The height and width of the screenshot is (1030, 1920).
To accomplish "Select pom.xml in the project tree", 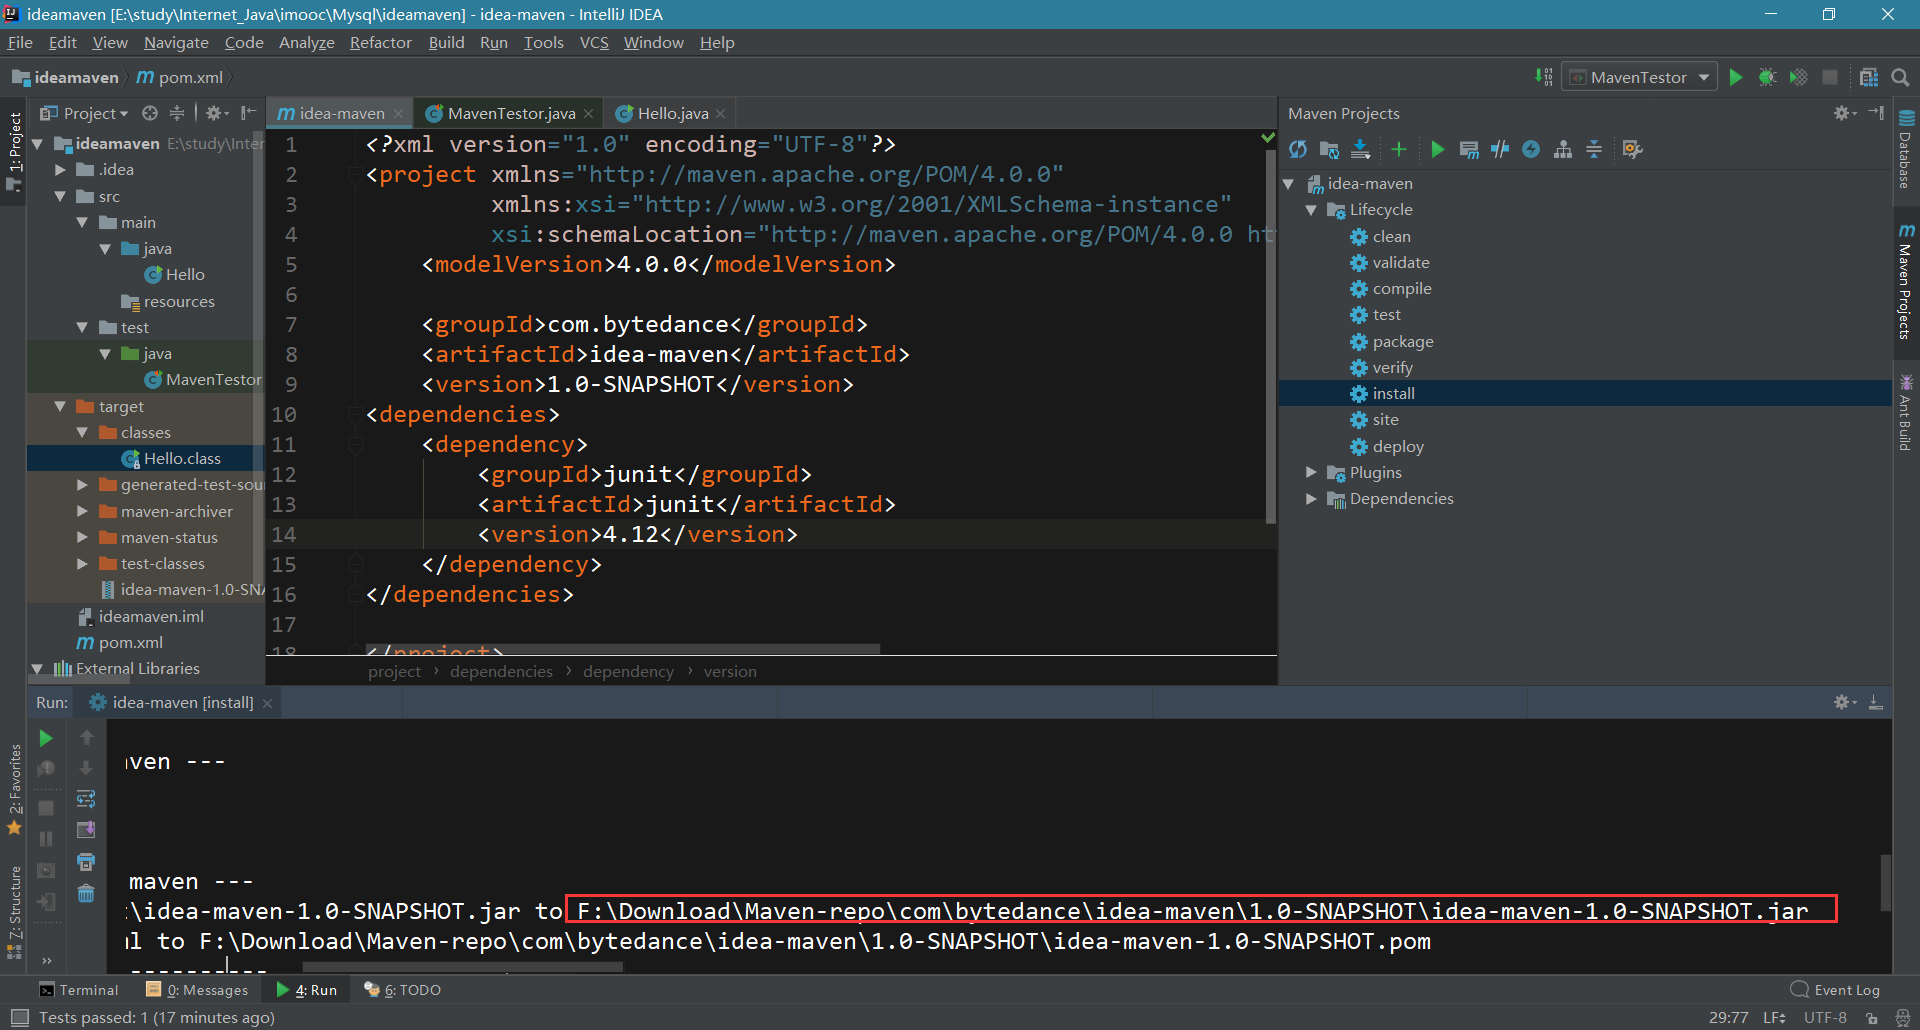I will 130,642.
